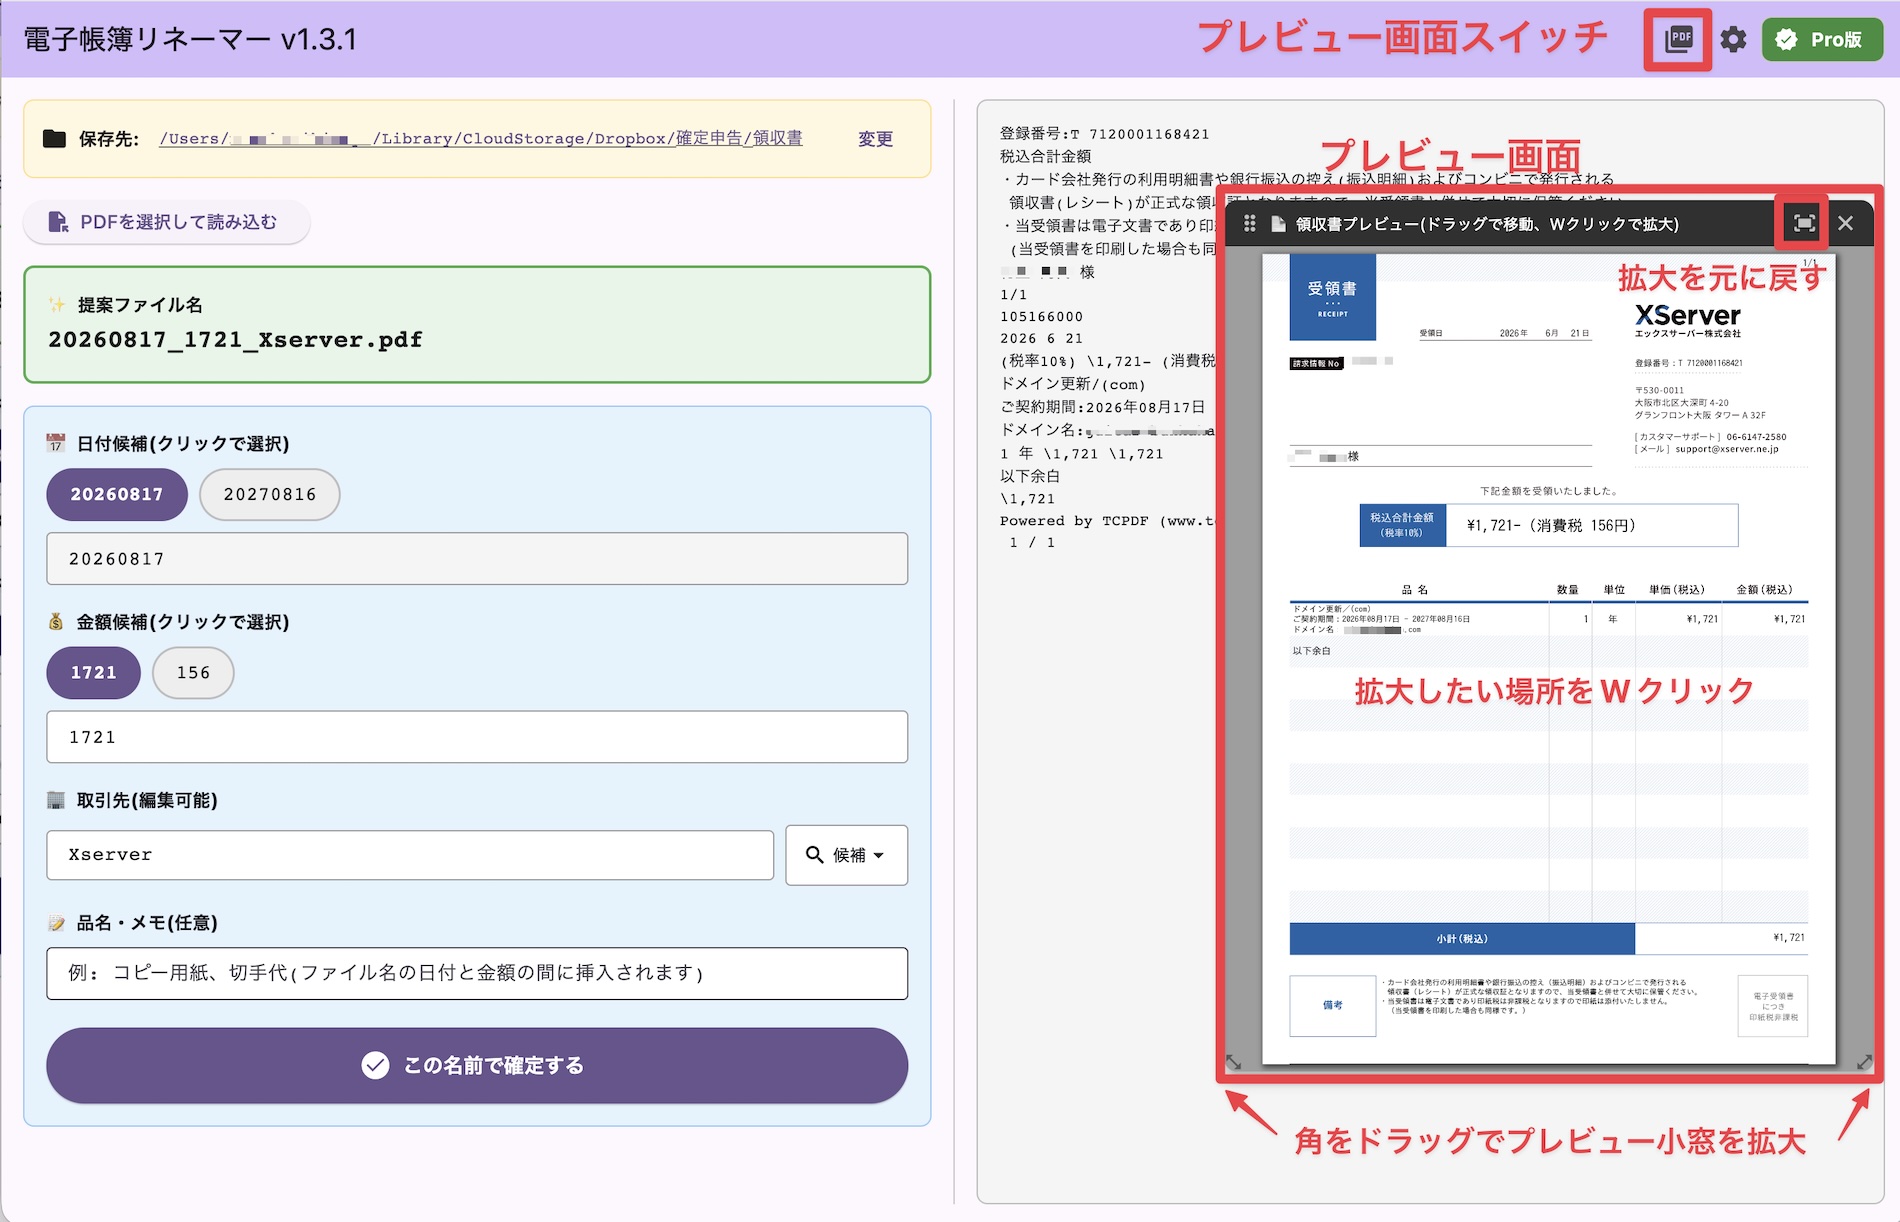1900x1222 pixels.
Task: Click the receipt PDF page in preview
Action: point(1549,659)
